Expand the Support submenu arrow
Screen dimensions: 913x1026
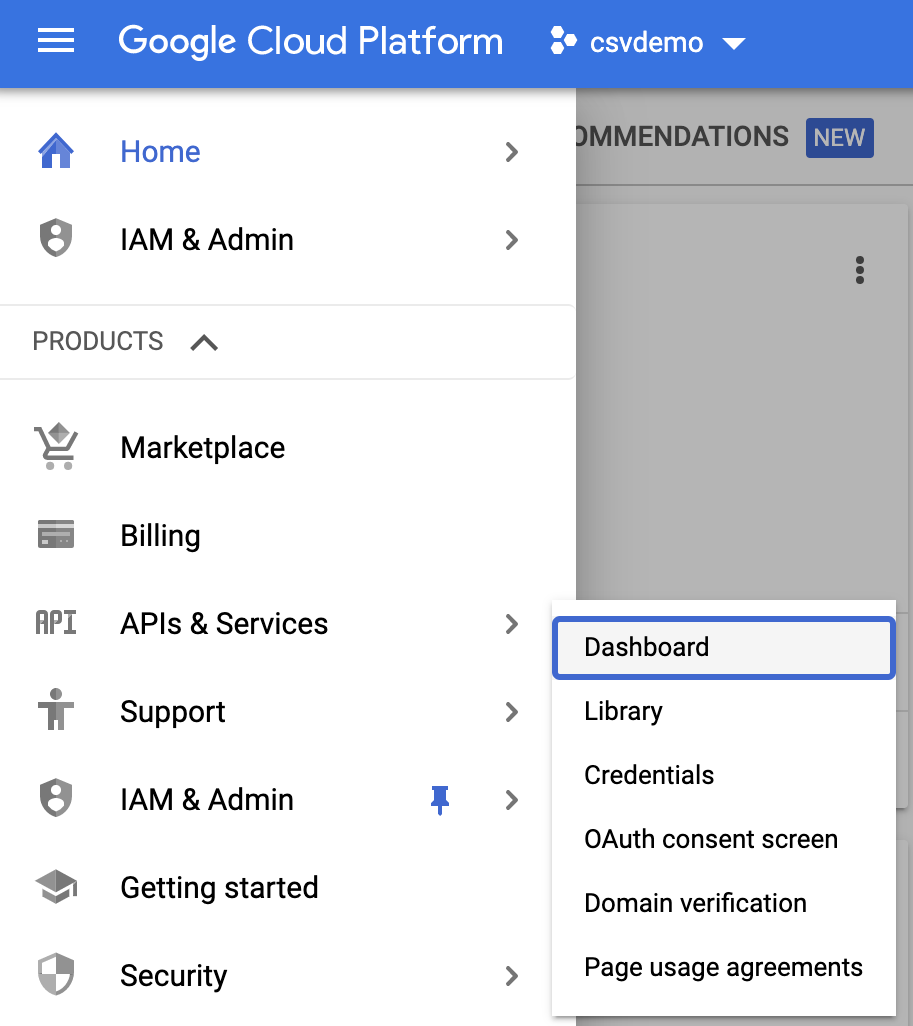pyautogui.click(x=512, y=712)
